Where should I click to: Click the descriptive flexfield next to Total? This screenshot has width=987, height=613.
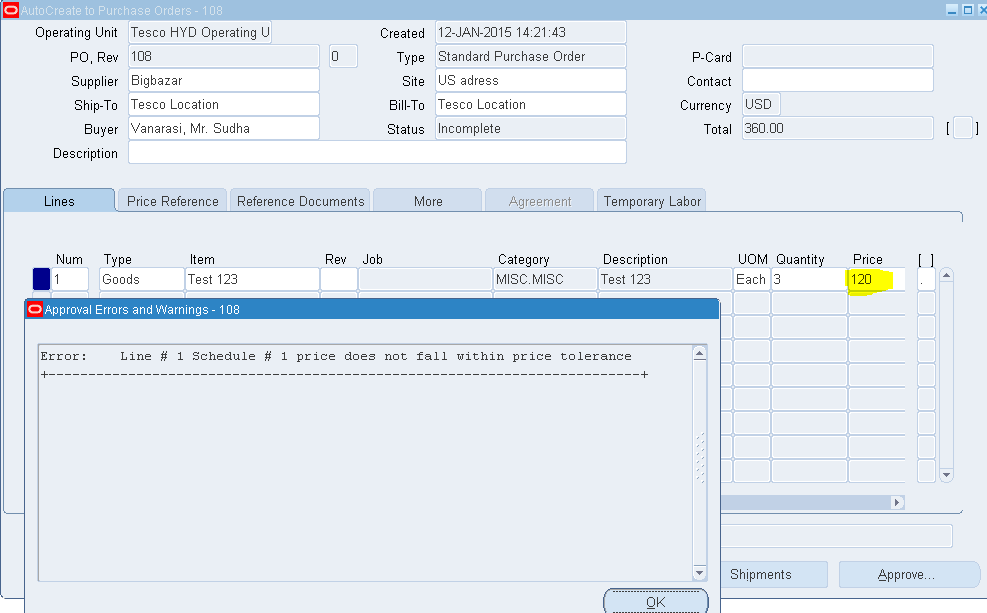click(962, 128)
